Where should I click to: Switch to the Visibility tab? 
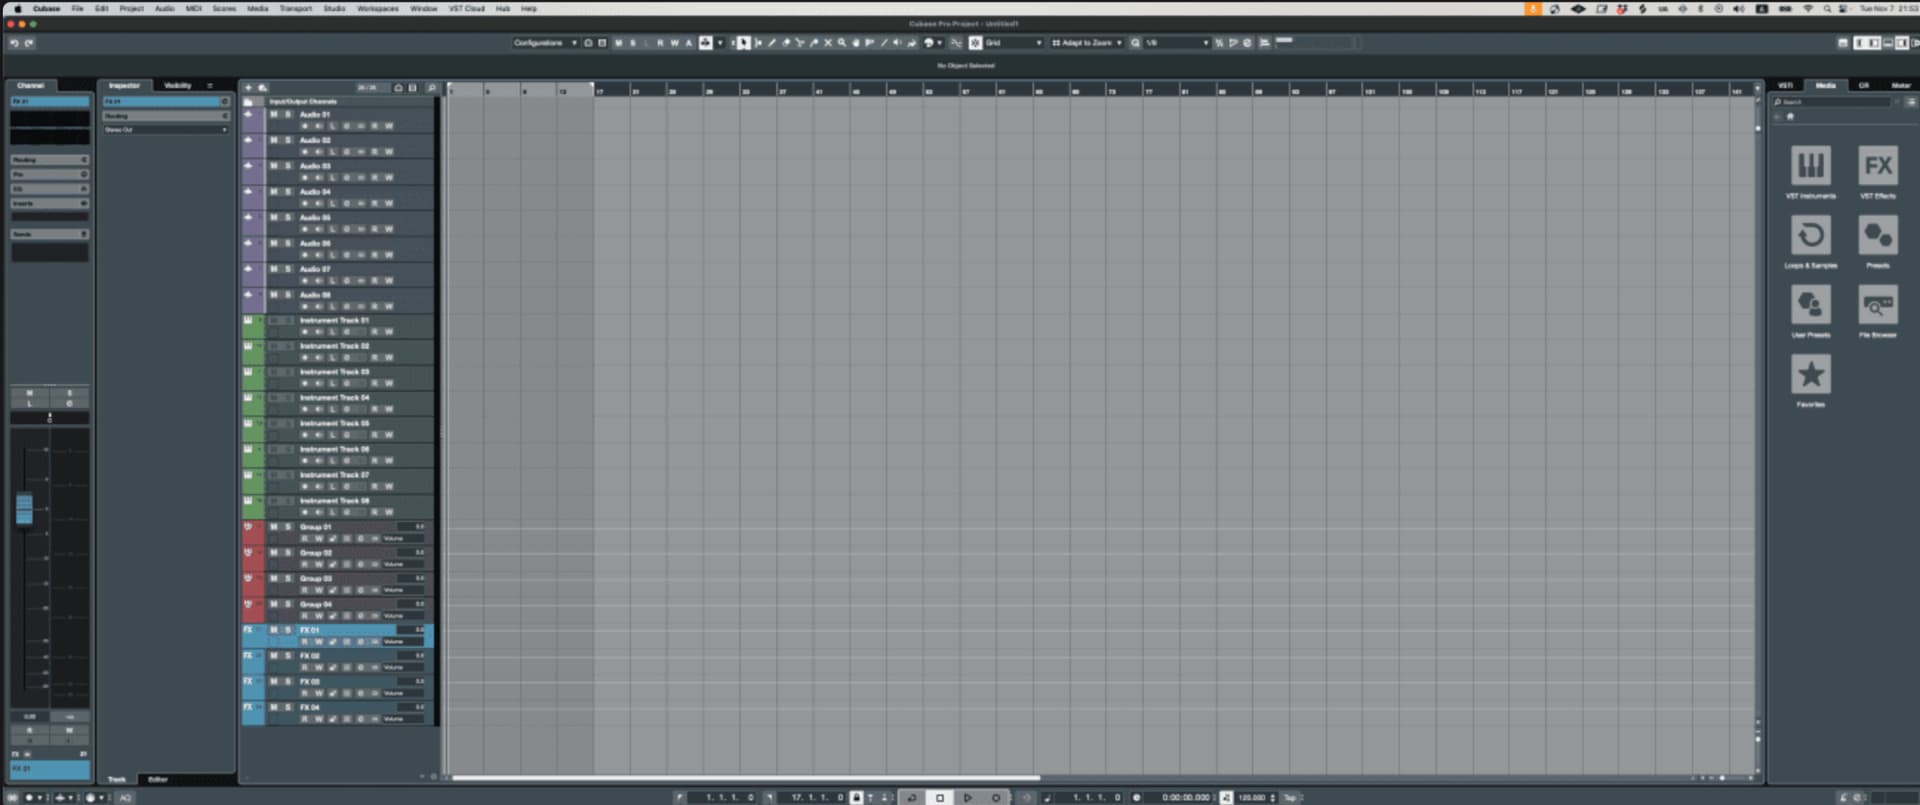pyautogui.click(x=177, y=86)
